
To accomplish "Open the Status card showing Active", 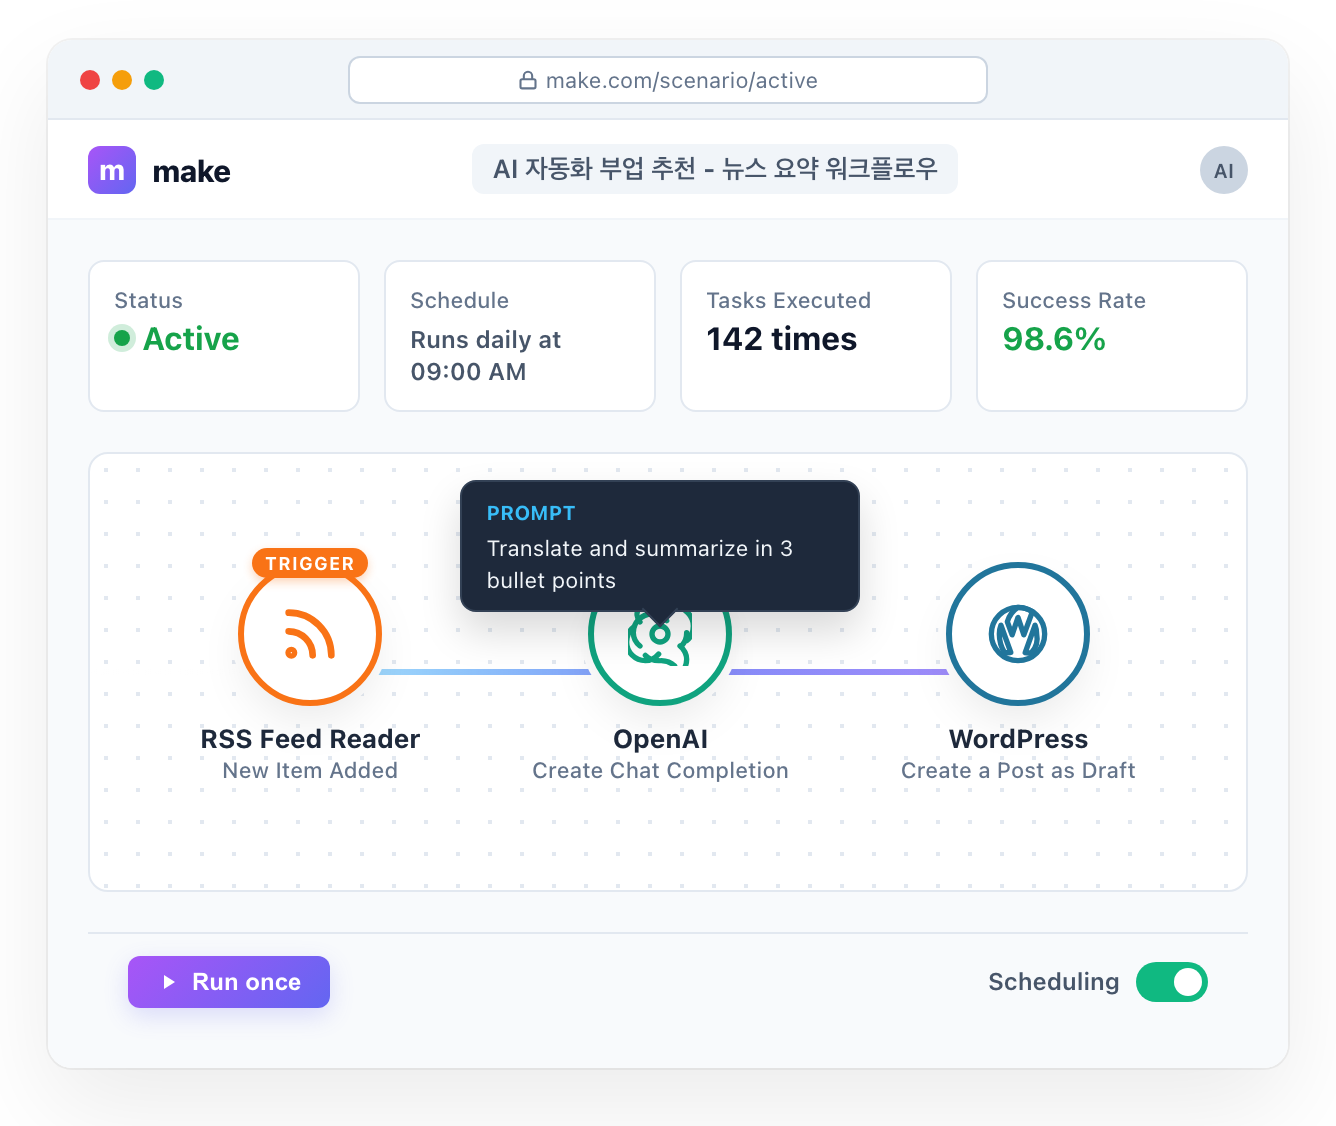I will (224, 336).
